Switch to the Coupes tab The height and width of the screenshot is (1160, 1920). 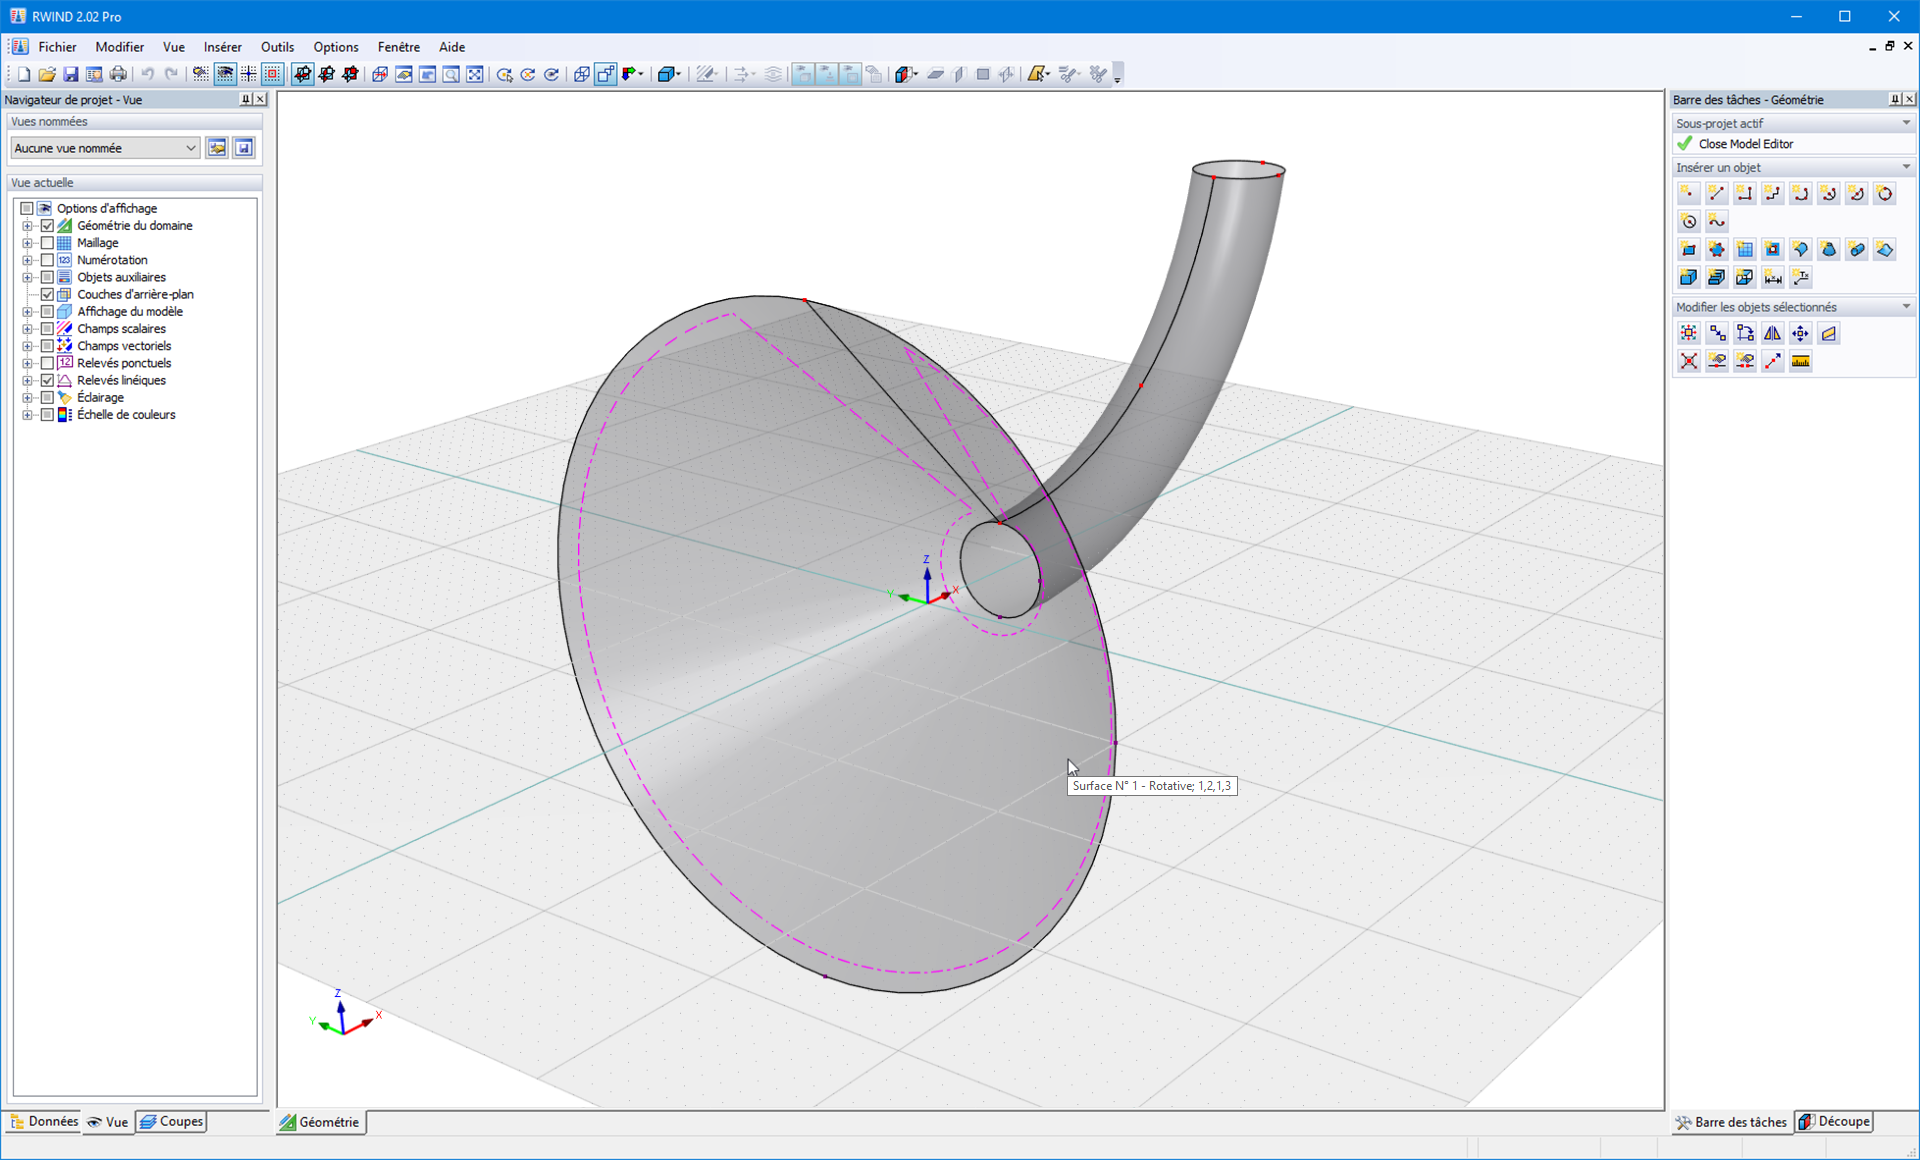point(172,1122)
